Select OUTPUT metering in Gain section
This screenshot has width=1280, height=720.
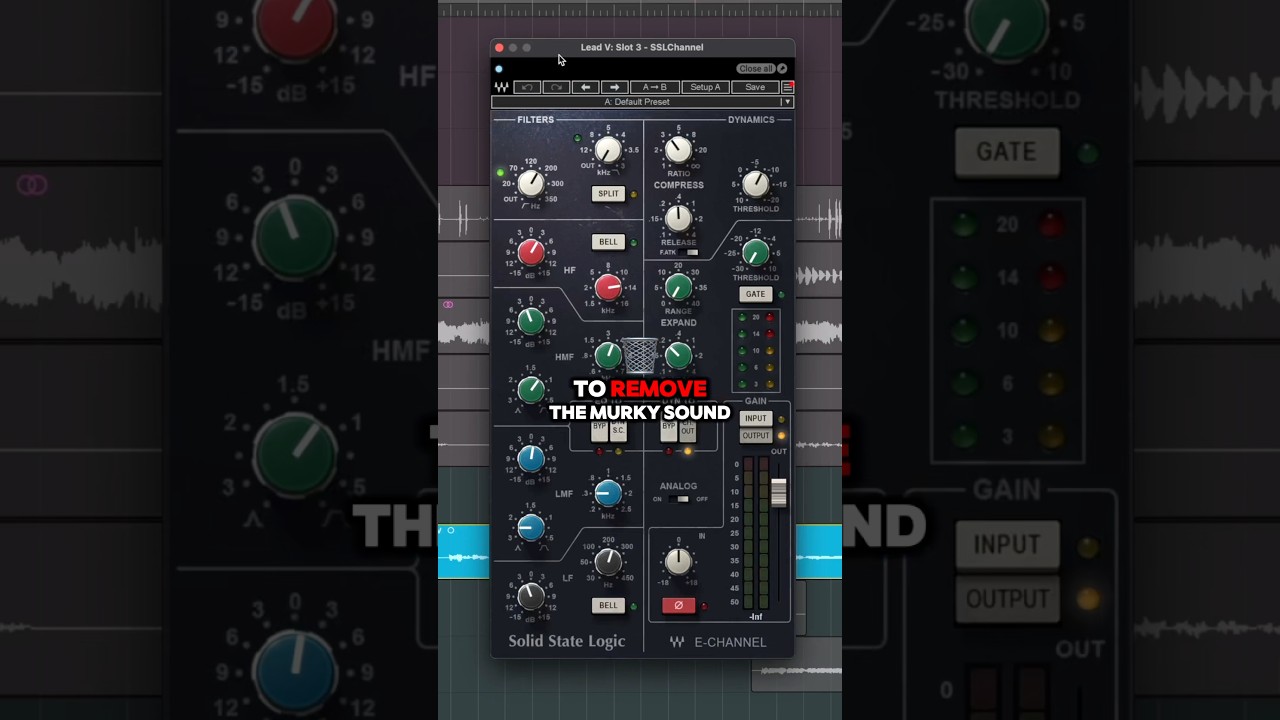tap(755, 436)
